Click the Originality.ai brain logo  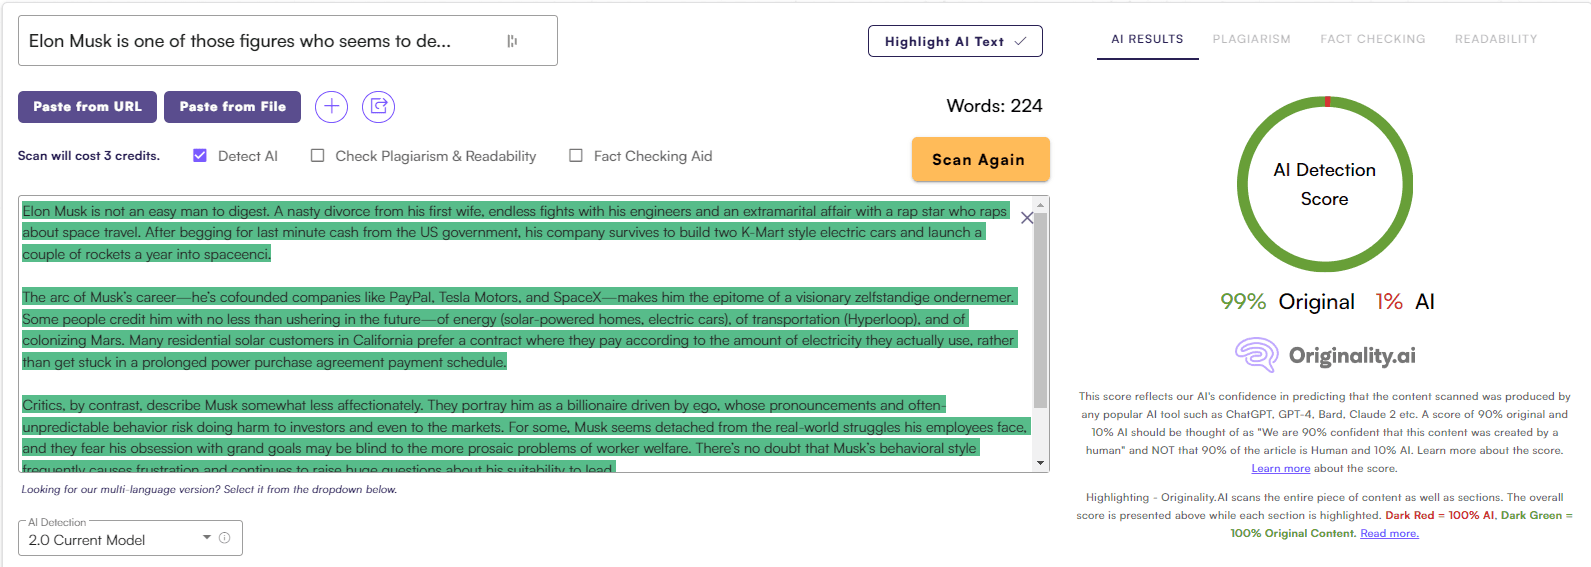(x=1256, y=355)
